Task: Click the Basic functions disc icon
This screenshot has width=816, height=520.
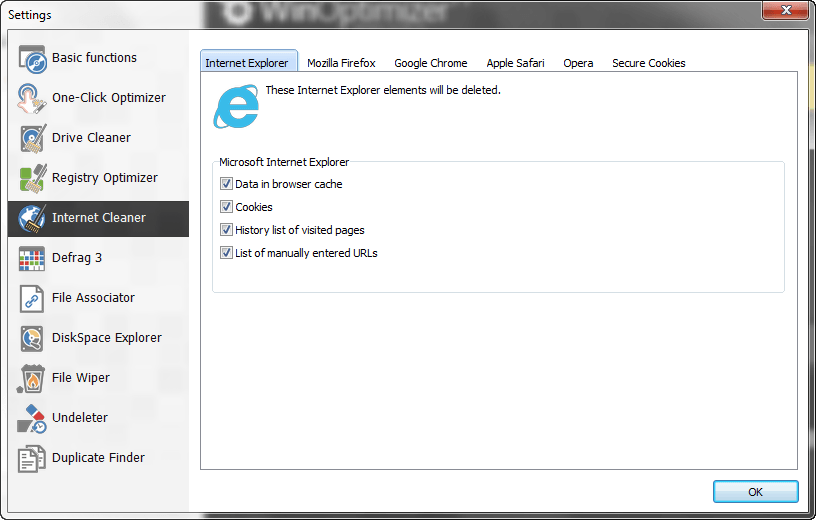Action: click(x=32, y=58)
